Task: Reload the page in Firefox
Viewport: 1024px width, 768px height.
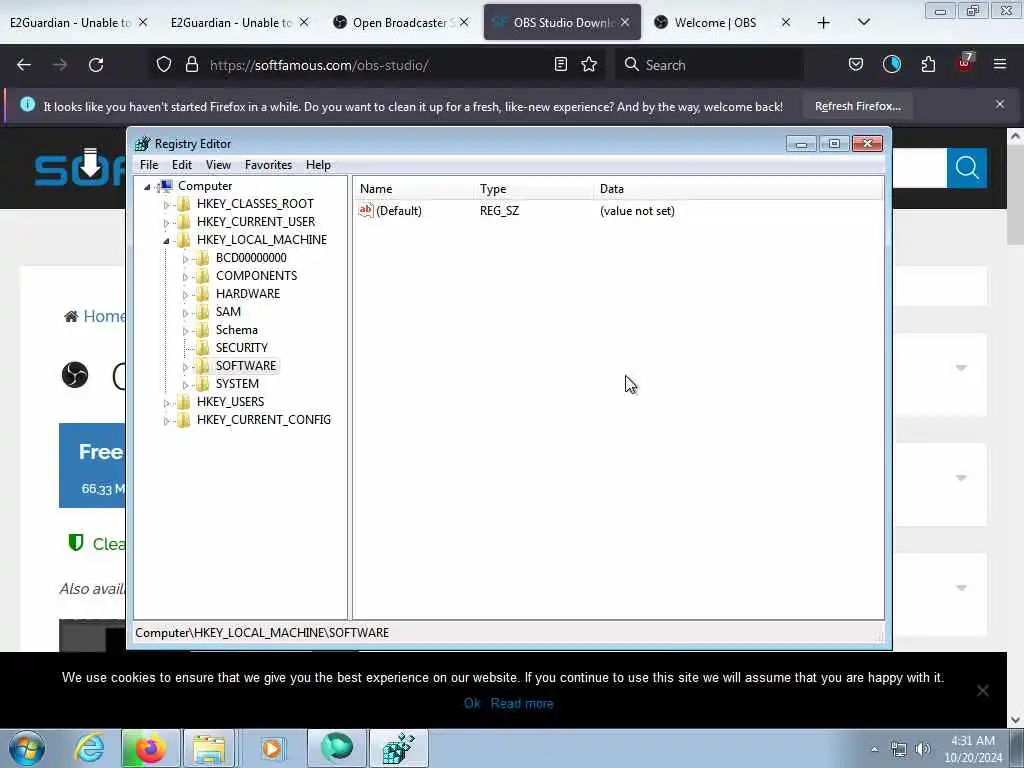Action: [96, 65]
